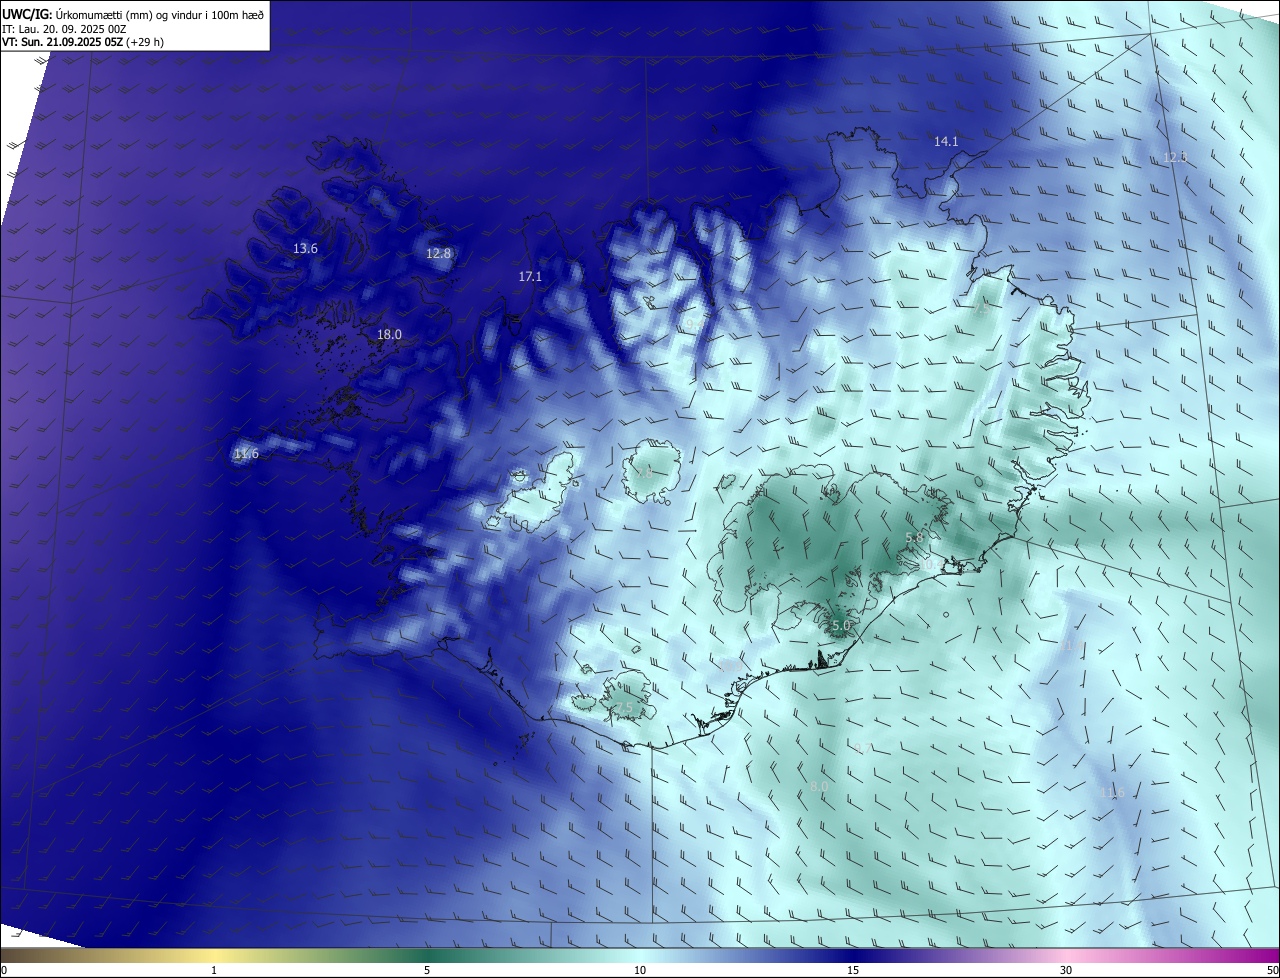This screenshot has height=978, width=1280.
Task: Click the colorbar tick label 0
Action: [4, 970]
